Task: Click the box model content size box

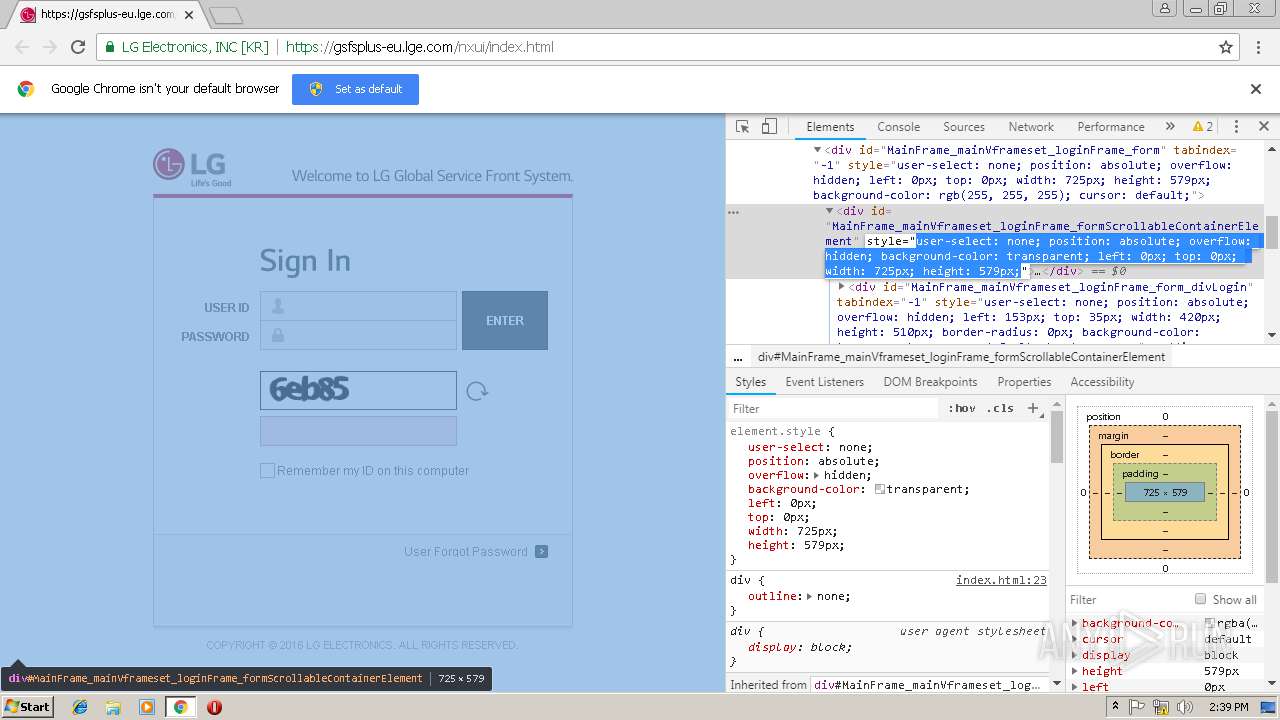Action: pyautogui.click(x=1165, y=492)
